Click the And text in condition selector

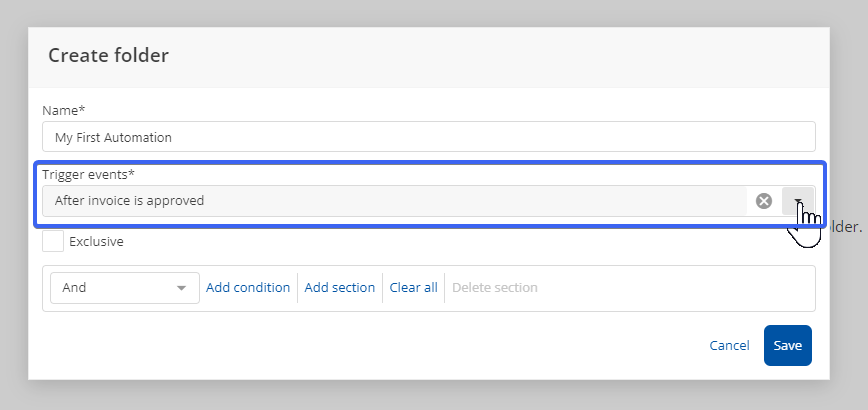[75, 287]
